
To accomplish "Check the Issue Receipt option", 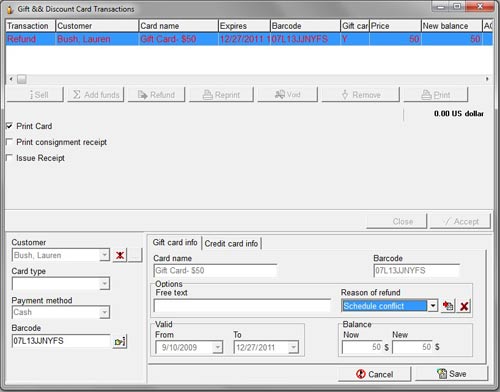I will 9,158.
